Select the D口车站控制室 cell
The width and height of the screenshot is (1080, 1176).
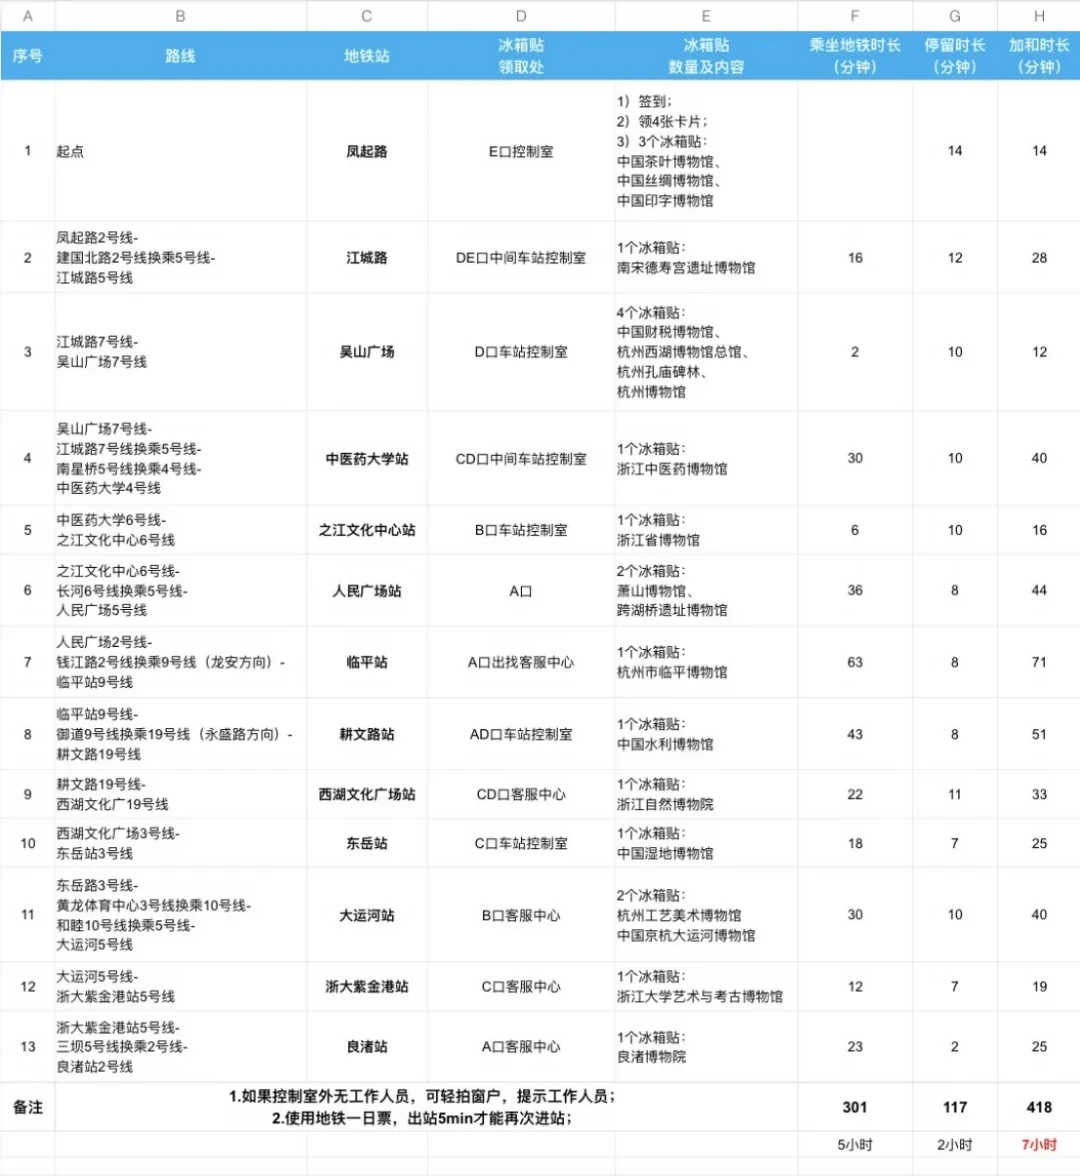click(521, 352)
